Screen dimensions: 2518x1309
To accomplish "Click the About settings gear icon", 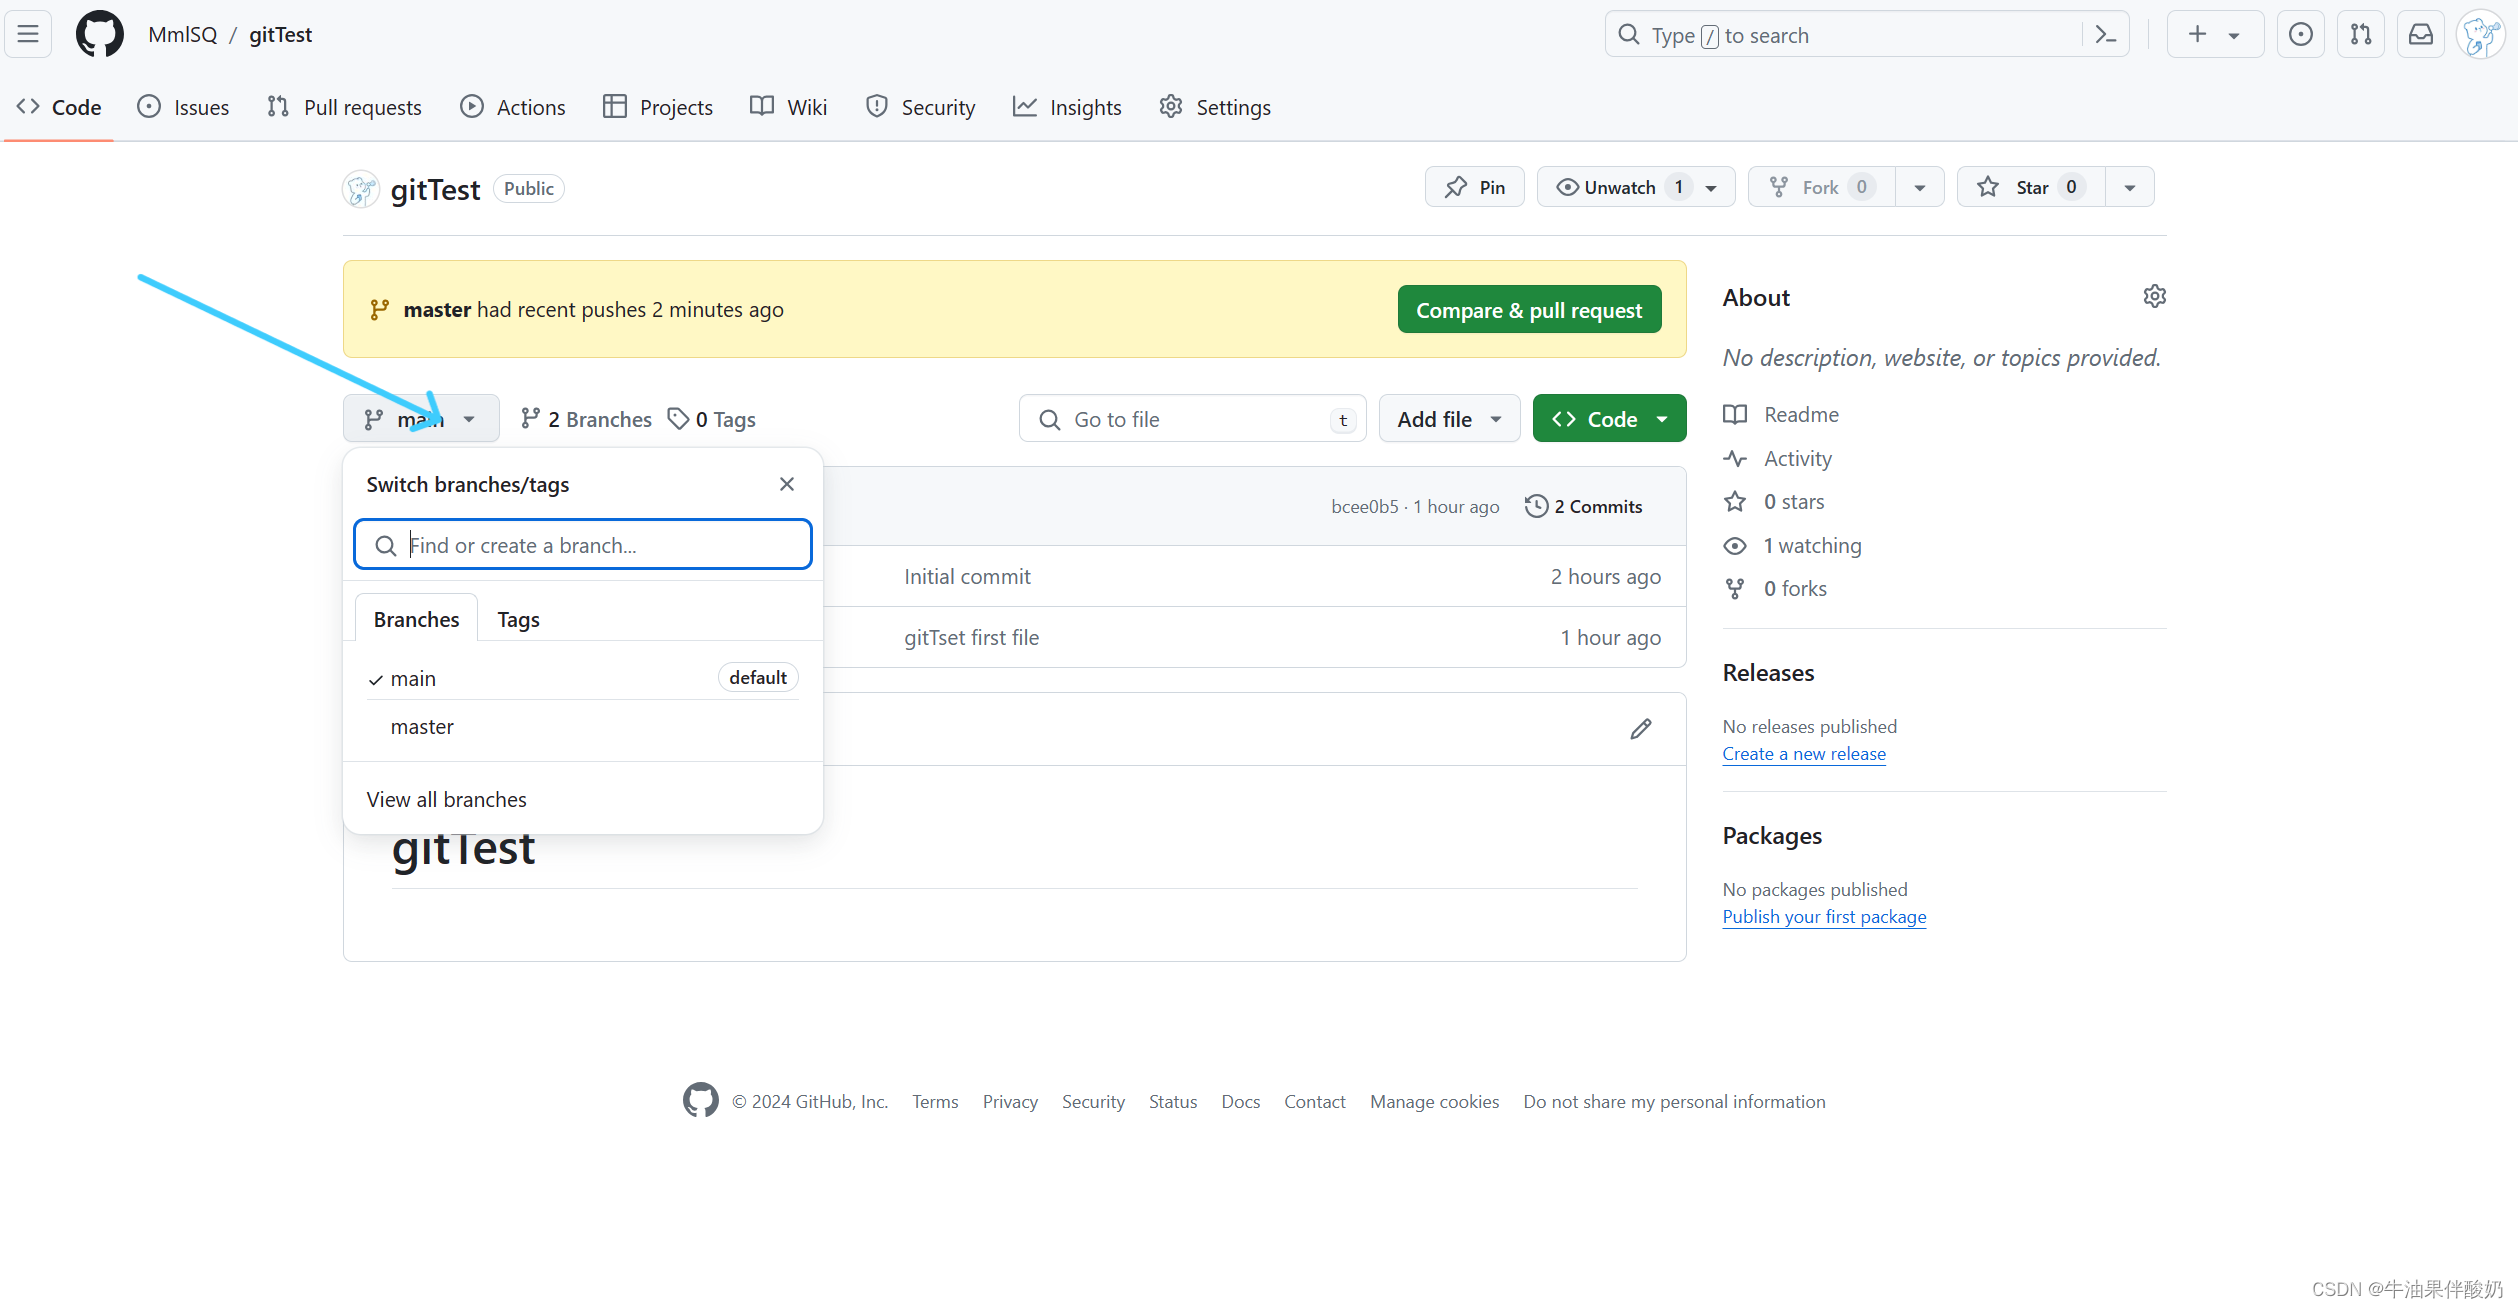I will pyautogui.click(x=2154, y=297).
